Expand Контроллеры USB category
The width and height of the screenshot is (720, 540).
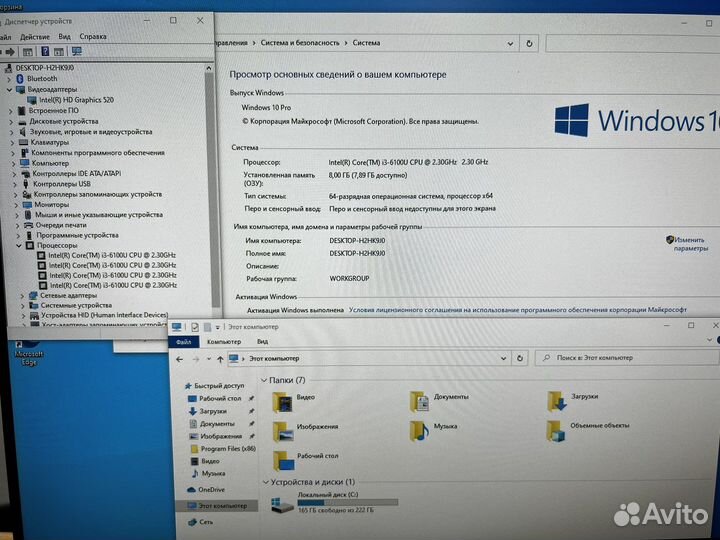(x=15, y=184)
